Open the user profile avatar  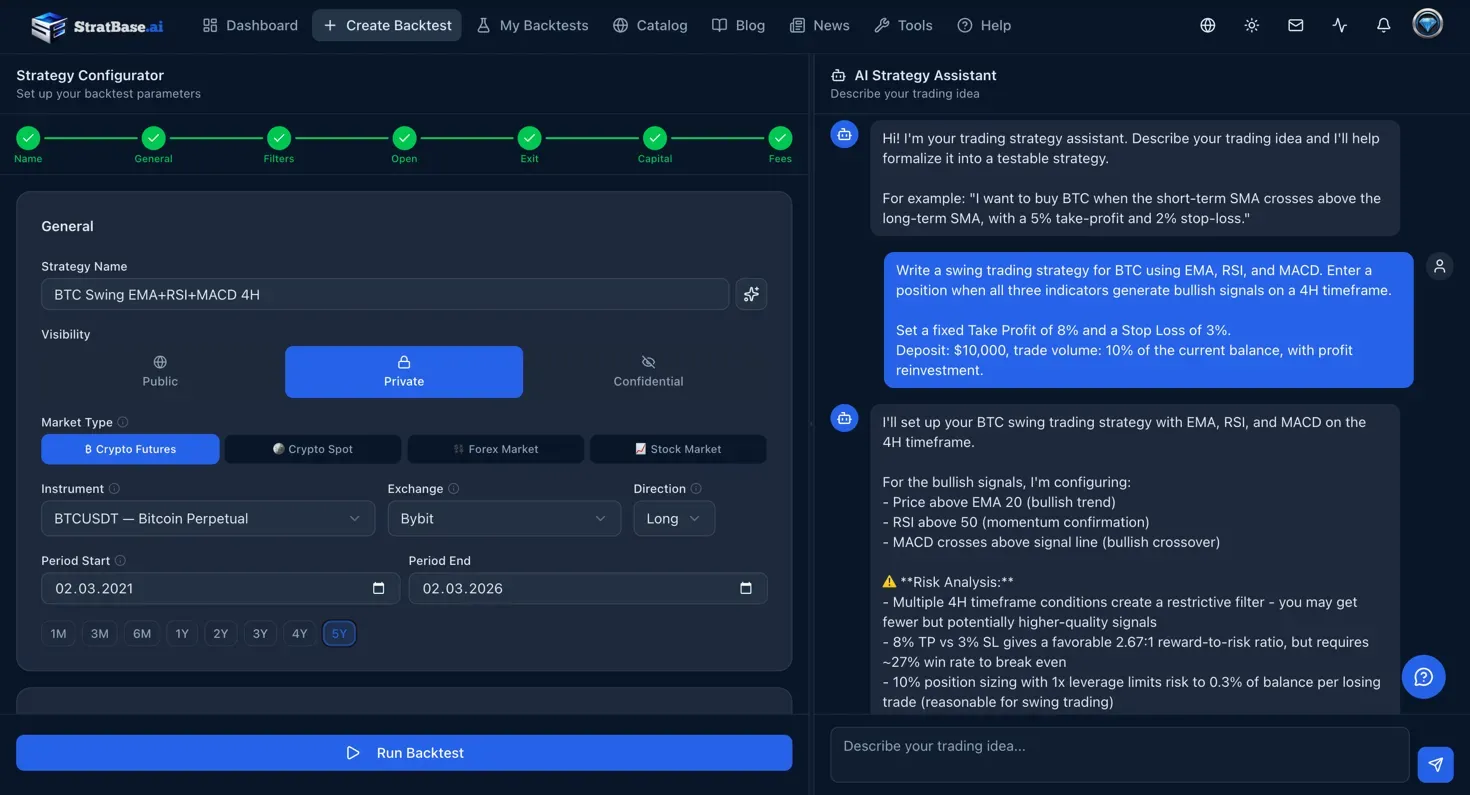coord(1427,25)
